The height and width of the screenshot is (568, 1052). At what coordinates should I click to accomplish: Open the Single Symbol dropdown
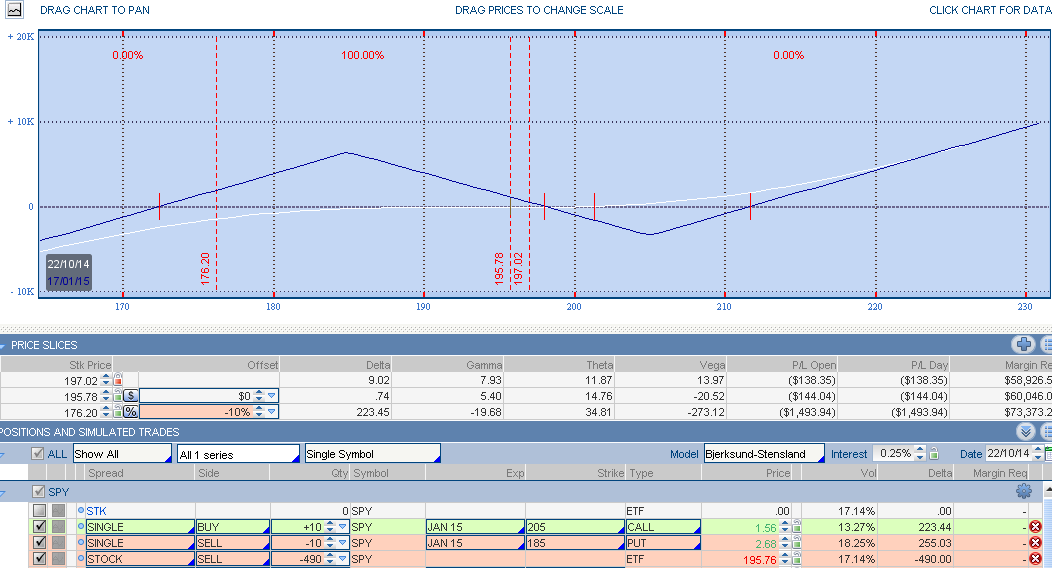tap(372, 454)
